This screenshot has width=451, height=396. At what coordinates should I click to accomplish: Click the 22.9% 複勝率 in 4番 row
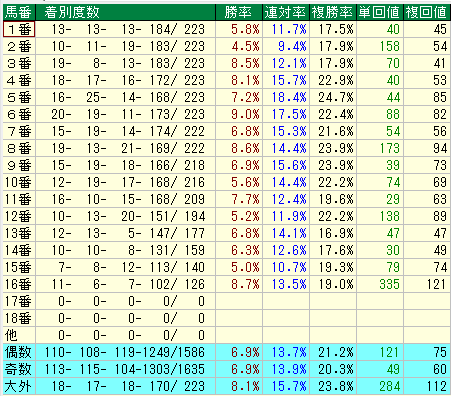coord(333,80)
